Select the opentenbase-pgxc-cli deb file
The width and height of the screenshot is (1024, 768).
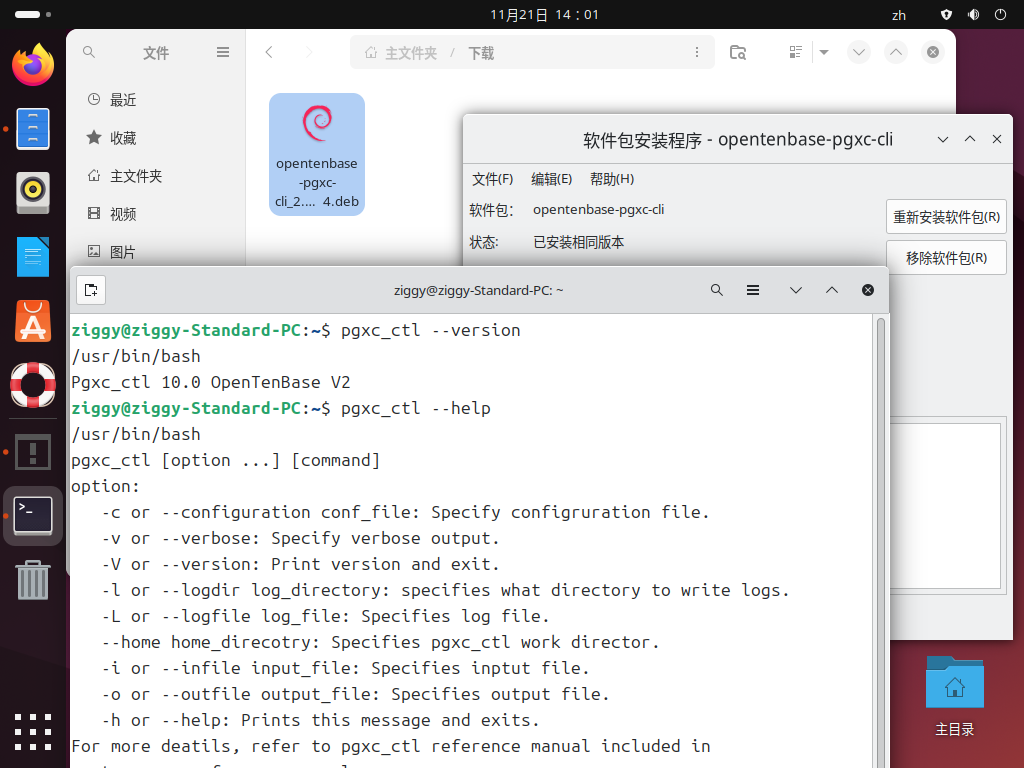coord(317,154)
